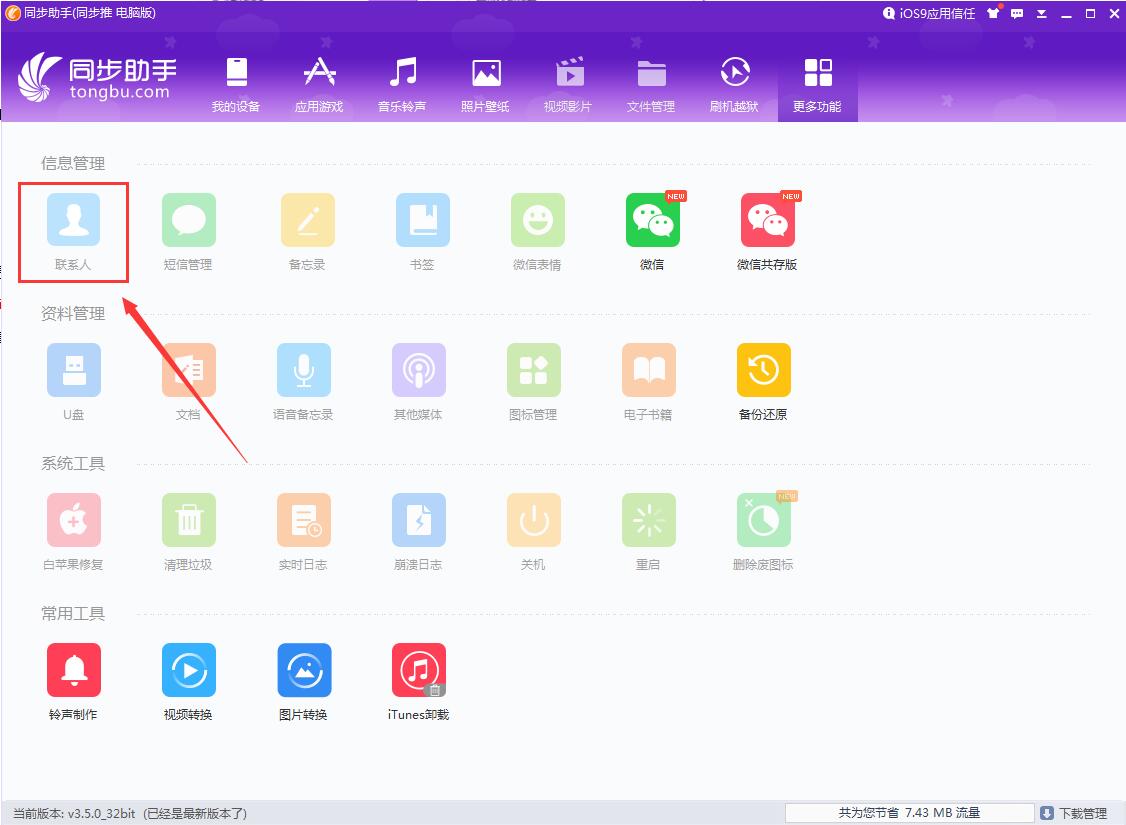Image resolution: width=1126 pixels, height=825 pixels.
Task: Select the 图标管理 icon manager
Action: 533,370
